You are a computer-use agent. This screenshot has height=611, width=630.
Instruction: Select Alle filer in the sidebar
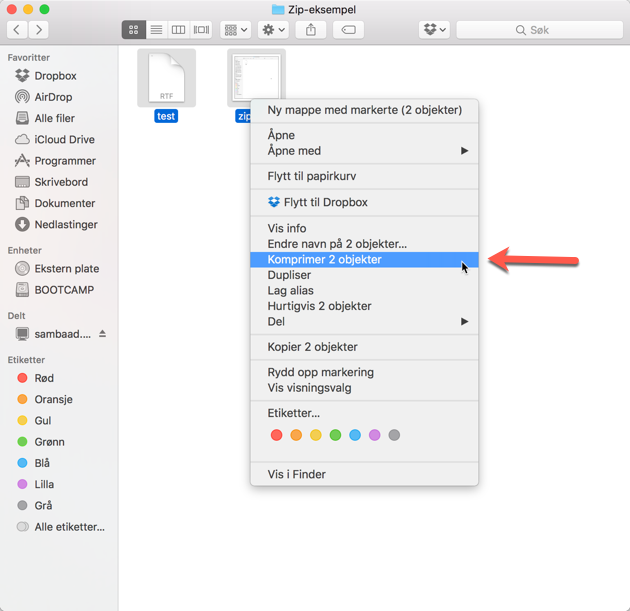(x=54, y=118)
